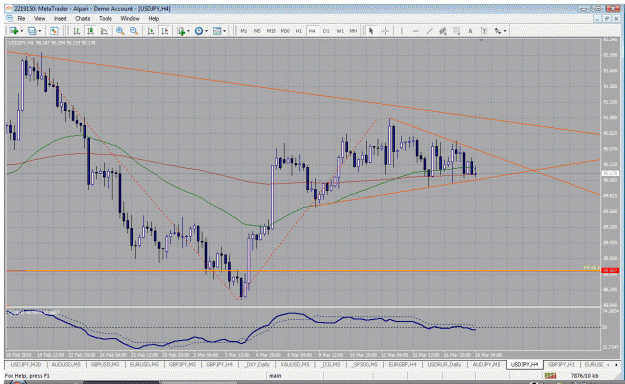
Task: Click the Profiles icon
Action: (32, 31)
